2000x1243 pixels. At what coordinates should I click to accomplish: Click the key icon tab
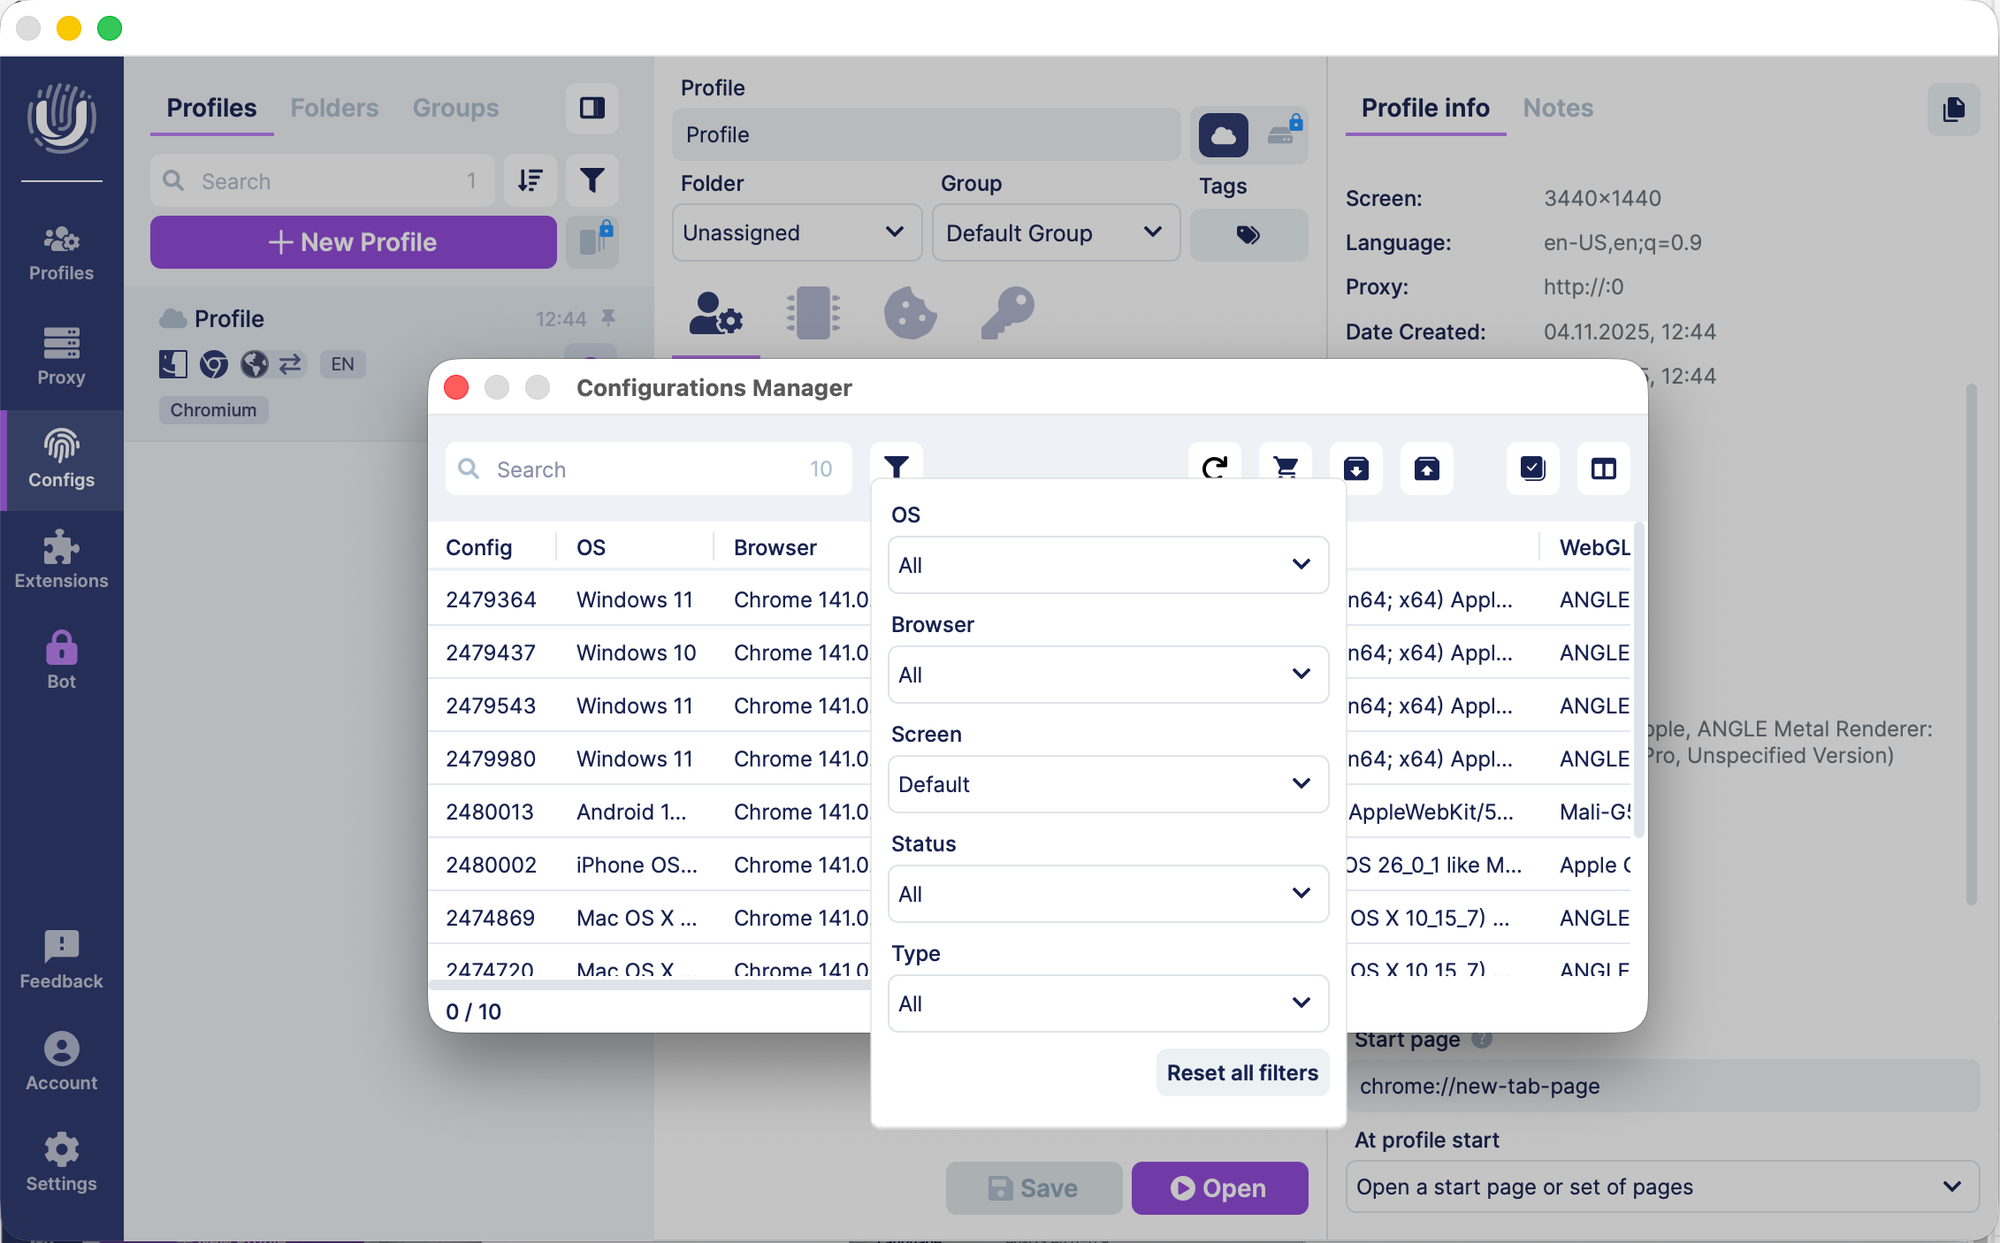(1007, 313)
